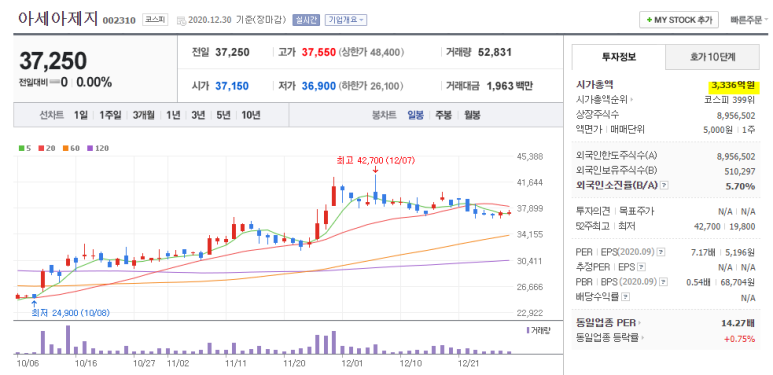Click the 코스피 market badge
This screenshot has width=773, height=375.
(156, 20)
